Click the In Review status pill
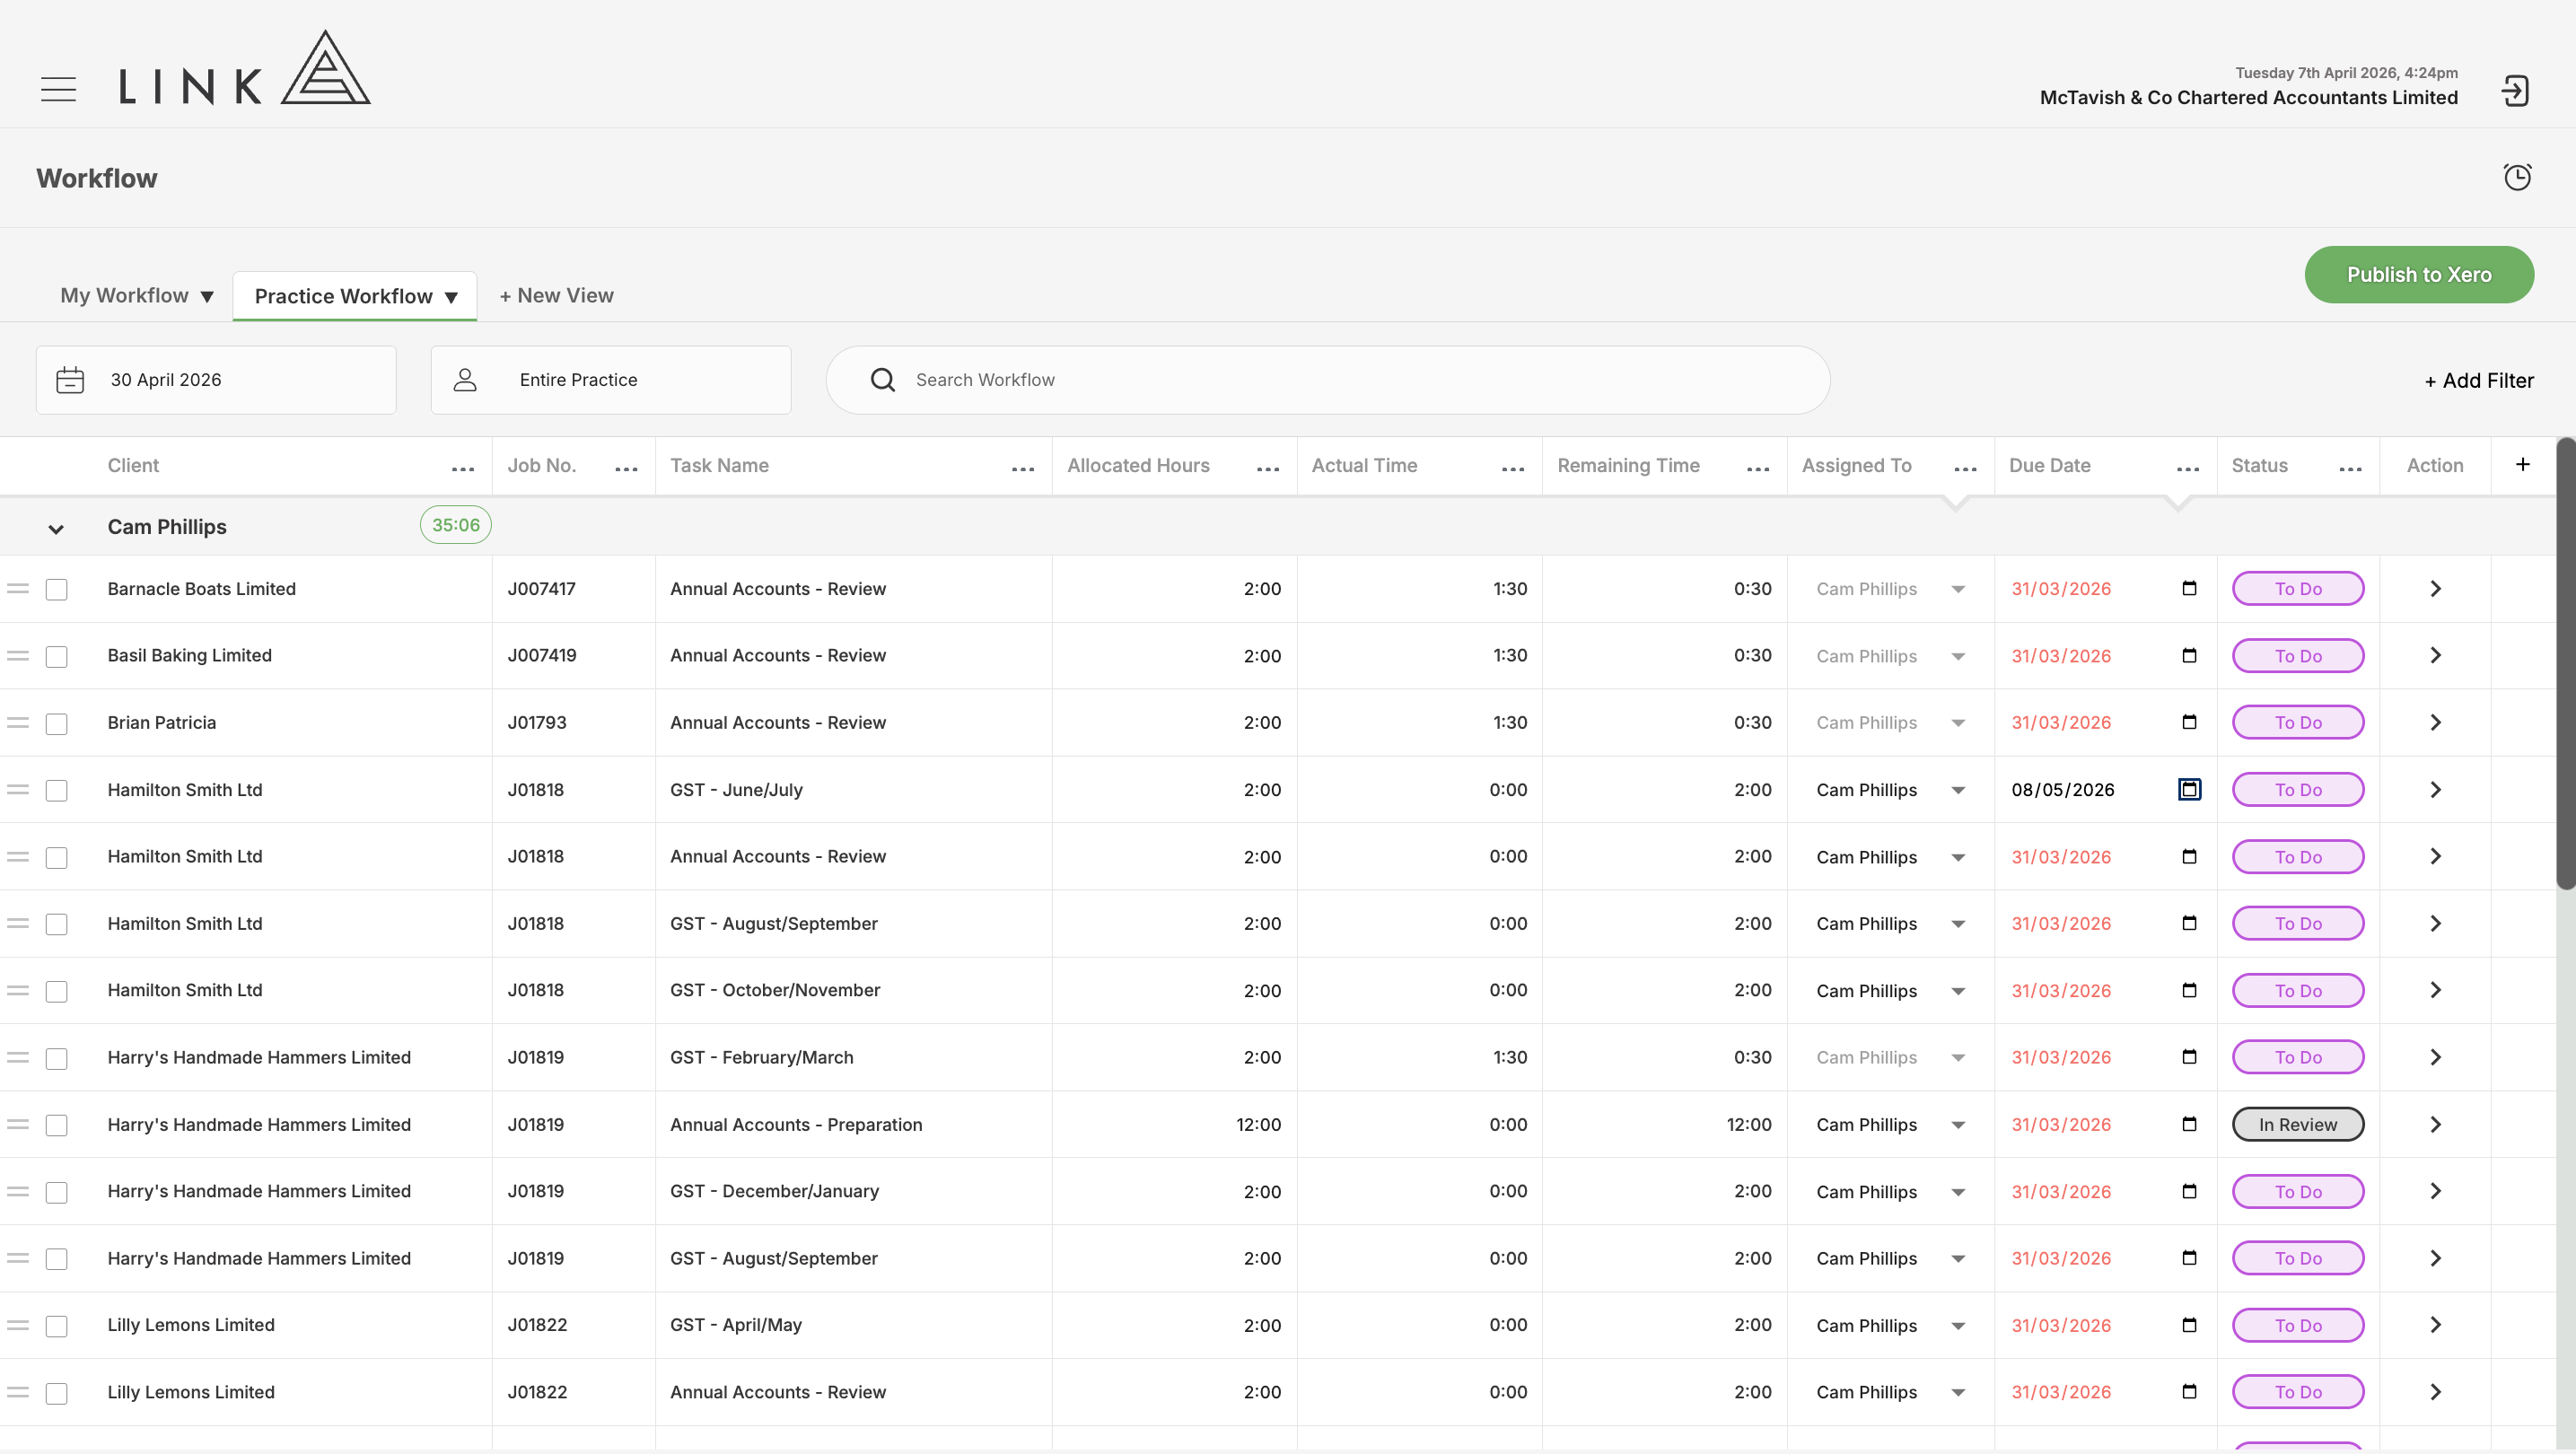The height and width of the screenshot is (1454, 2576). [x=2298, y=1124]
